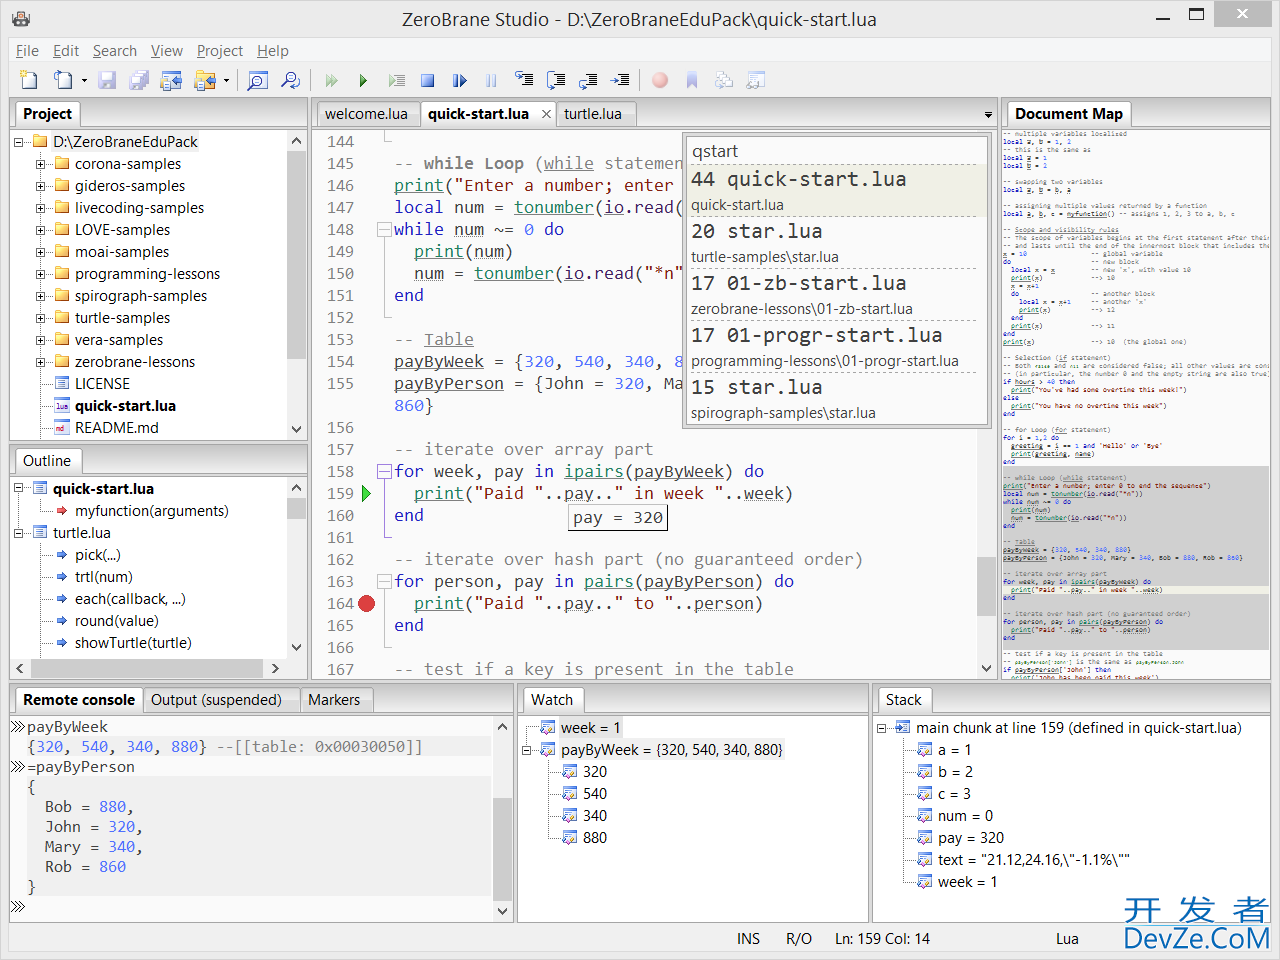Collapse the D:\ZeroBraneEduPack root node
The height and width of the screenshot is (960, 1280).
pyautogui.click(x=19, y=142)
